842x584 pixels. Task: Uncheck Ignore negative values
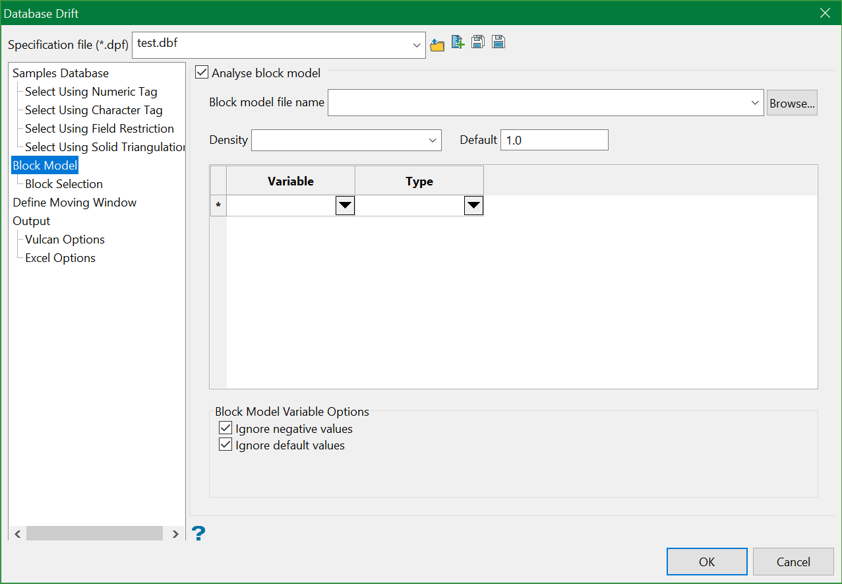tap(226, 428)
